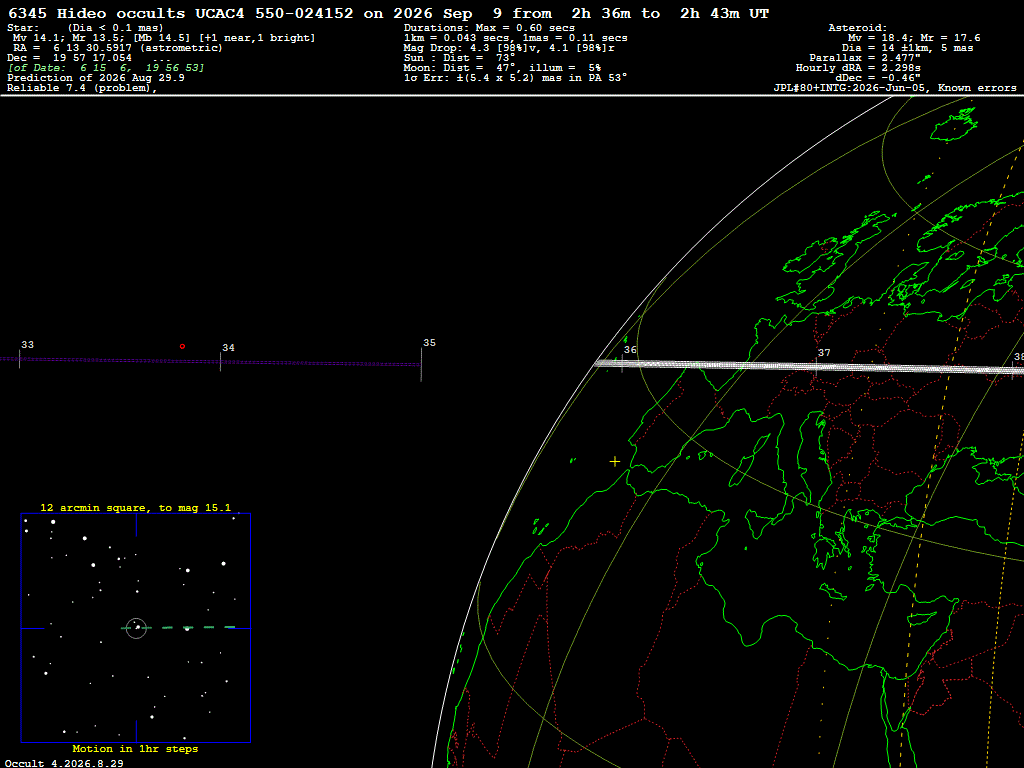1024x768 pixels.
Task: Click the Occult 4.2026.8.29 version label
Action: [x=64, y=763]
